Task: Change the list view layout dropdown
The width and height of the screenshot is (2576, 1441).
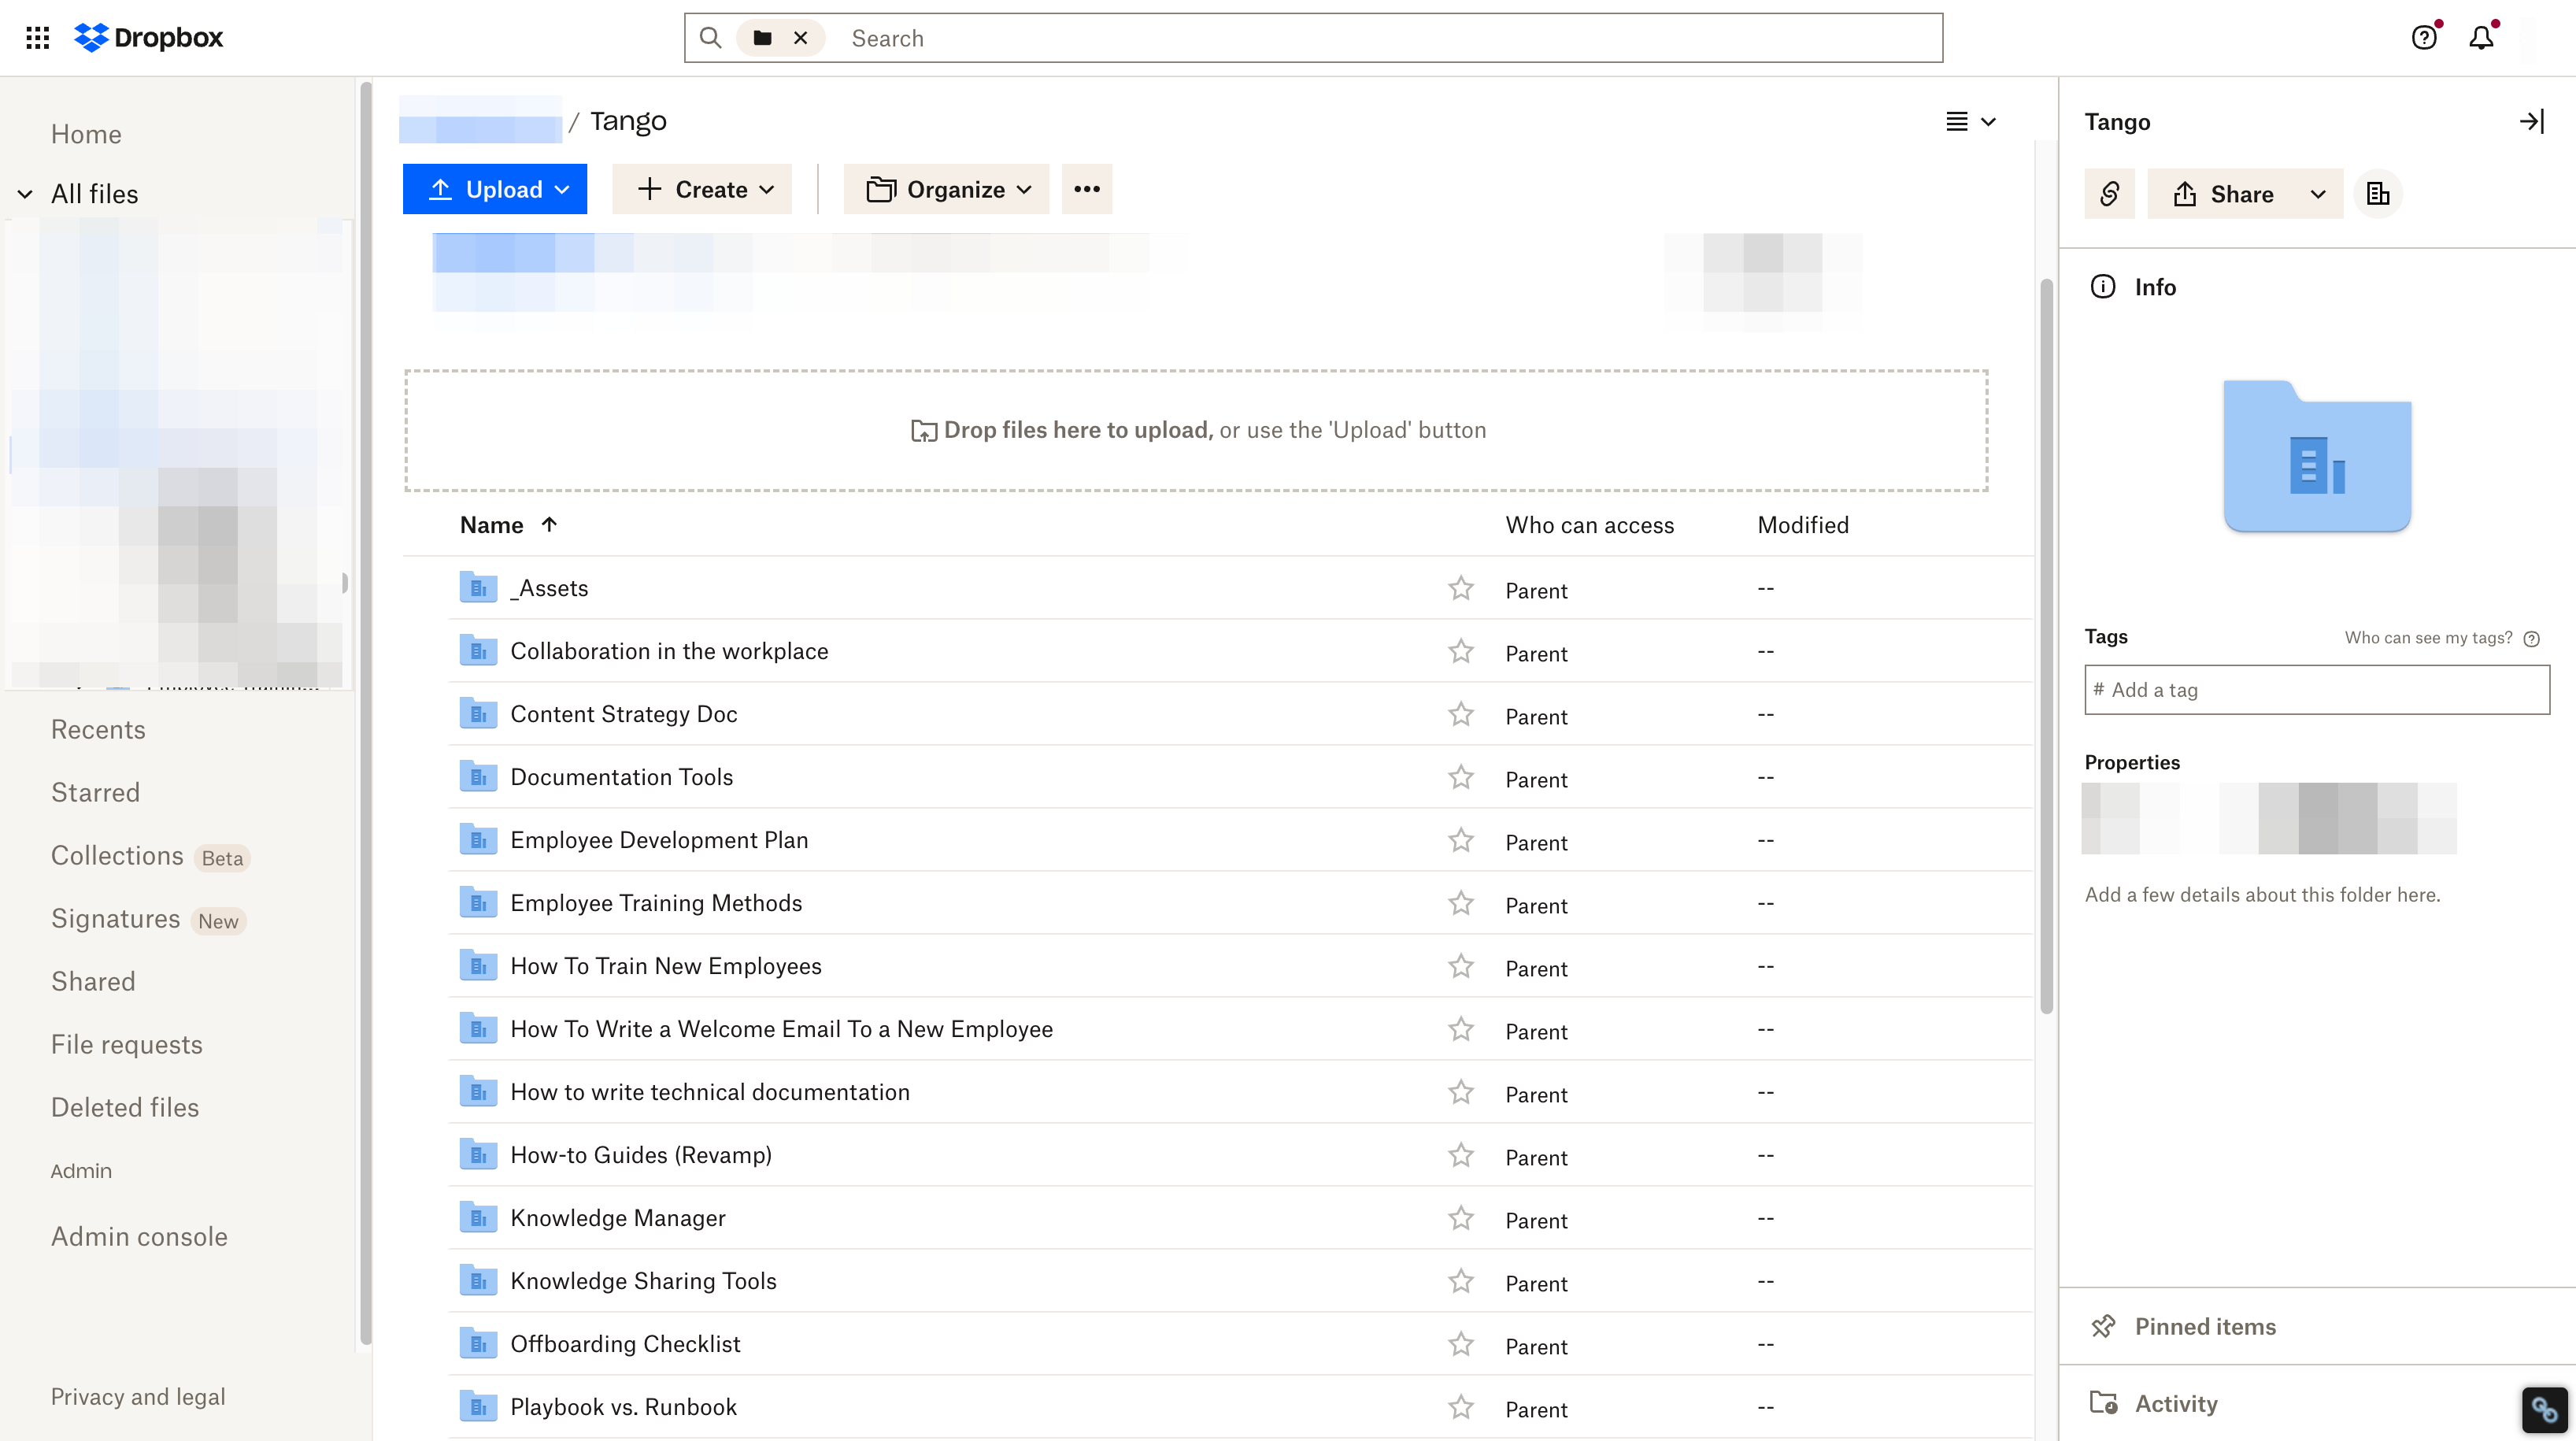Action: pos(1970,122)
